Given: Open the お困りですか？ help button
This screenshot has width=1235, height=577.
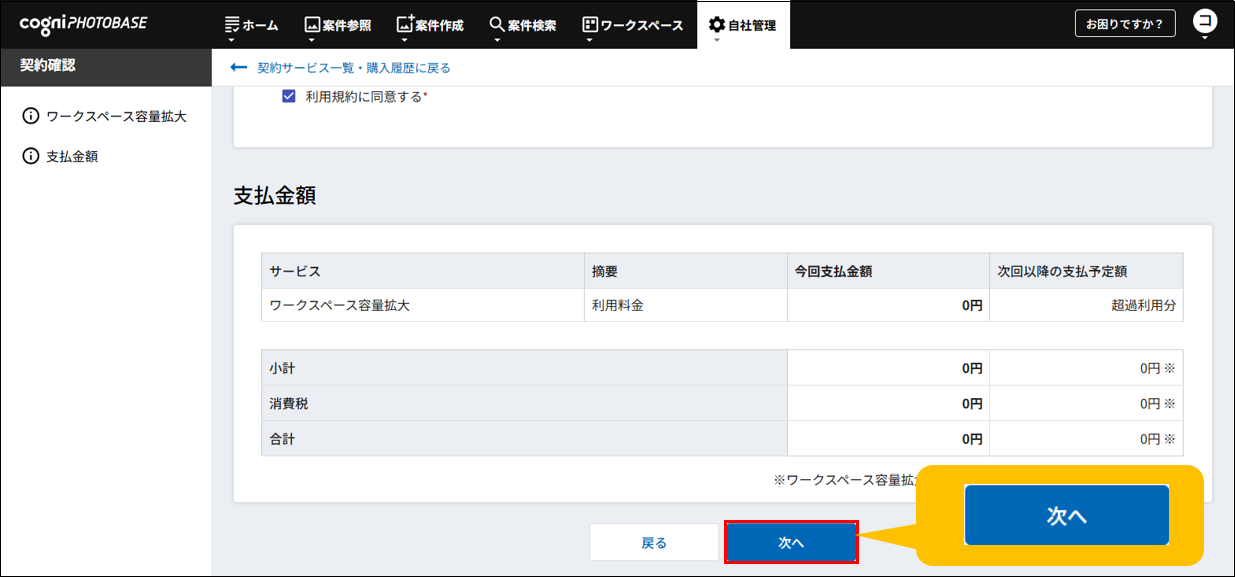Looking at the screenshot, I should coord(1125,25).
